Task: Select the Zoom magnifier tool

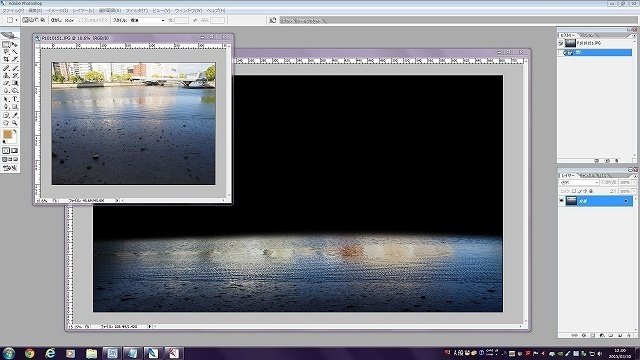Action: click(x=14, y=122)
